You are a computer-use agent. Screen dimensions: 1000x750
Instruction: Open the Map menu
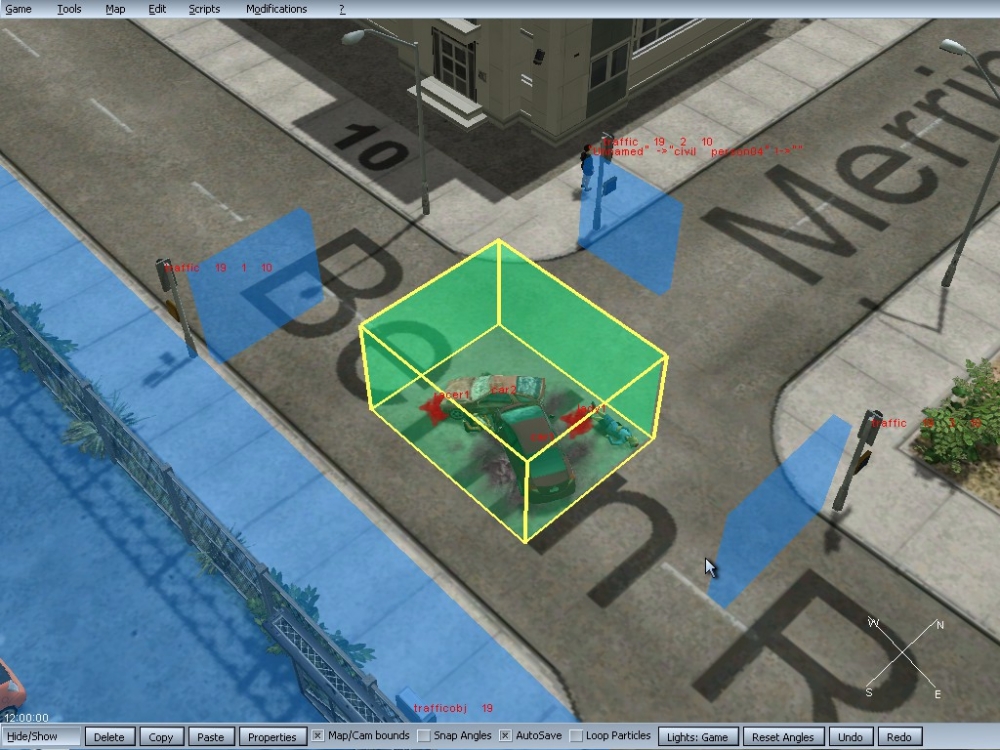115,9
